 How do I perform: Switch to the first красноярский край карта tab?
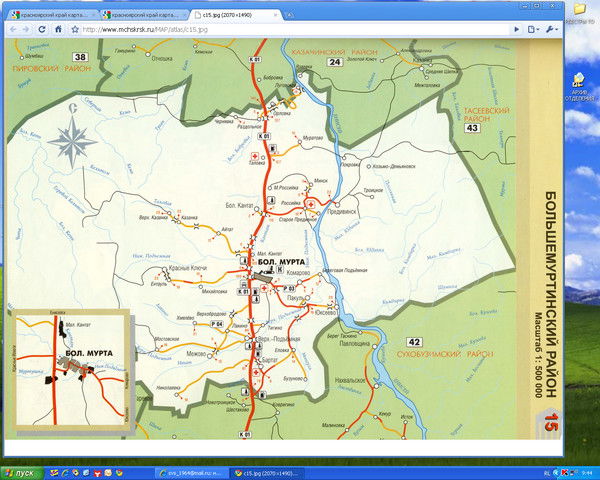click(52, 17)
